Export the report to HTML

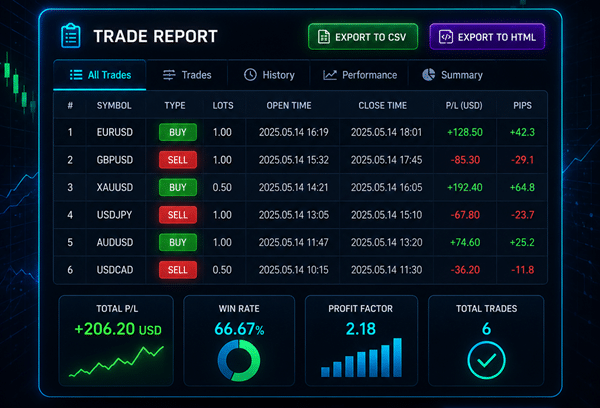pos(487,37)
